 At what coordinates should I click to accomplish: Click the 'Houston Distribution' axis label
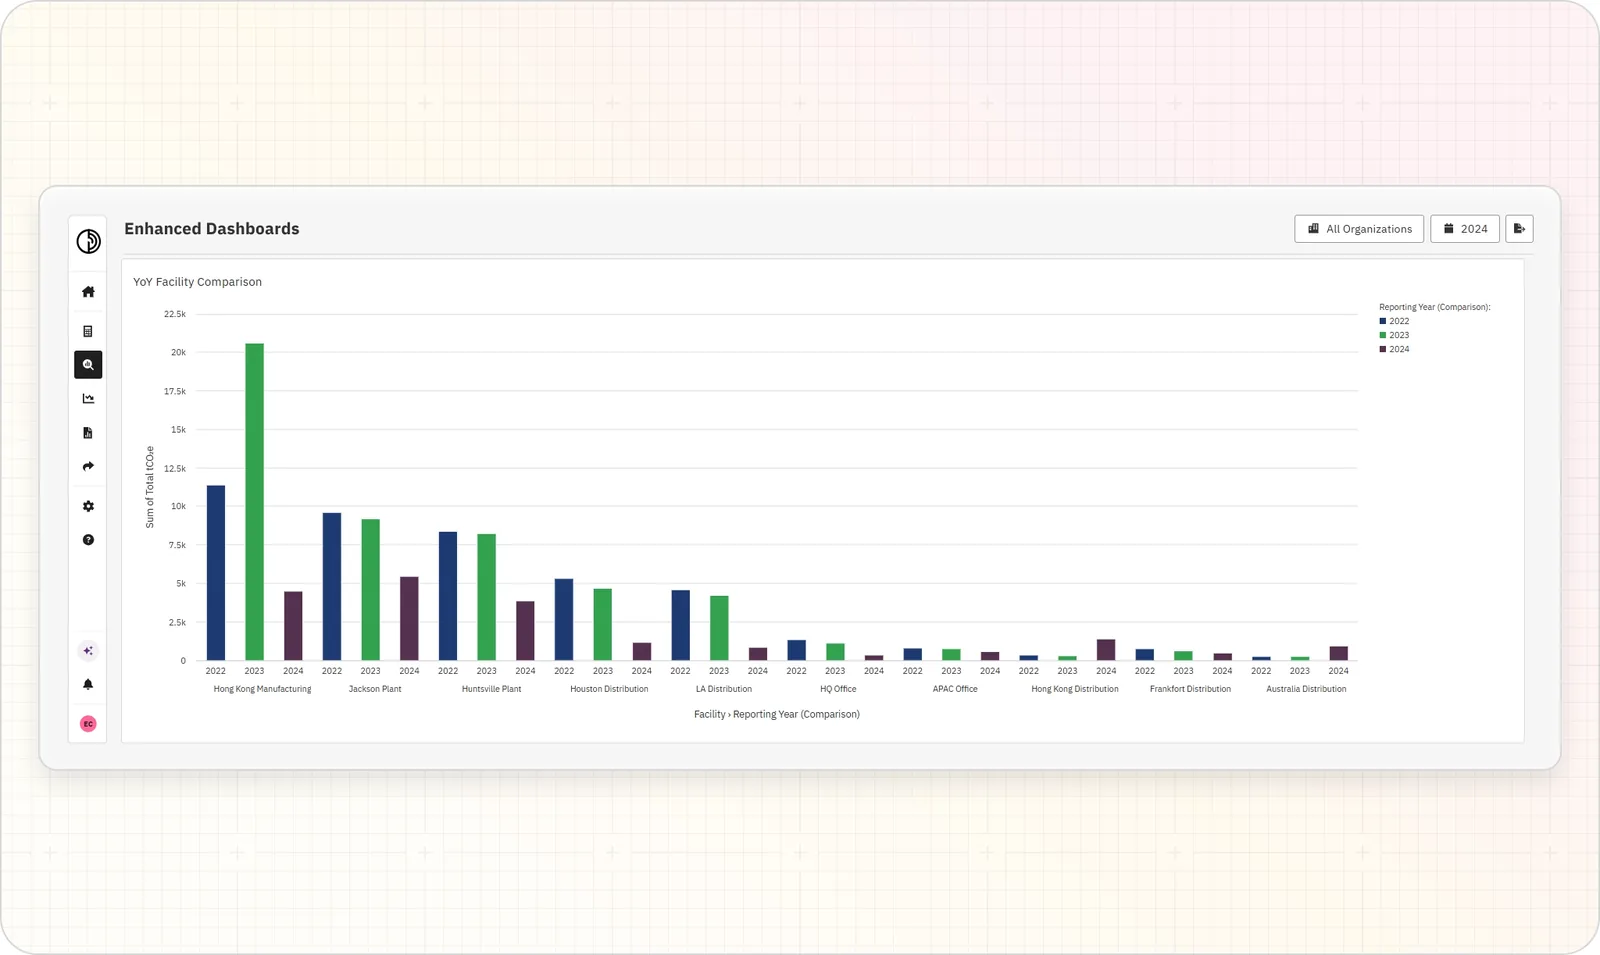(x=609, y=689)
